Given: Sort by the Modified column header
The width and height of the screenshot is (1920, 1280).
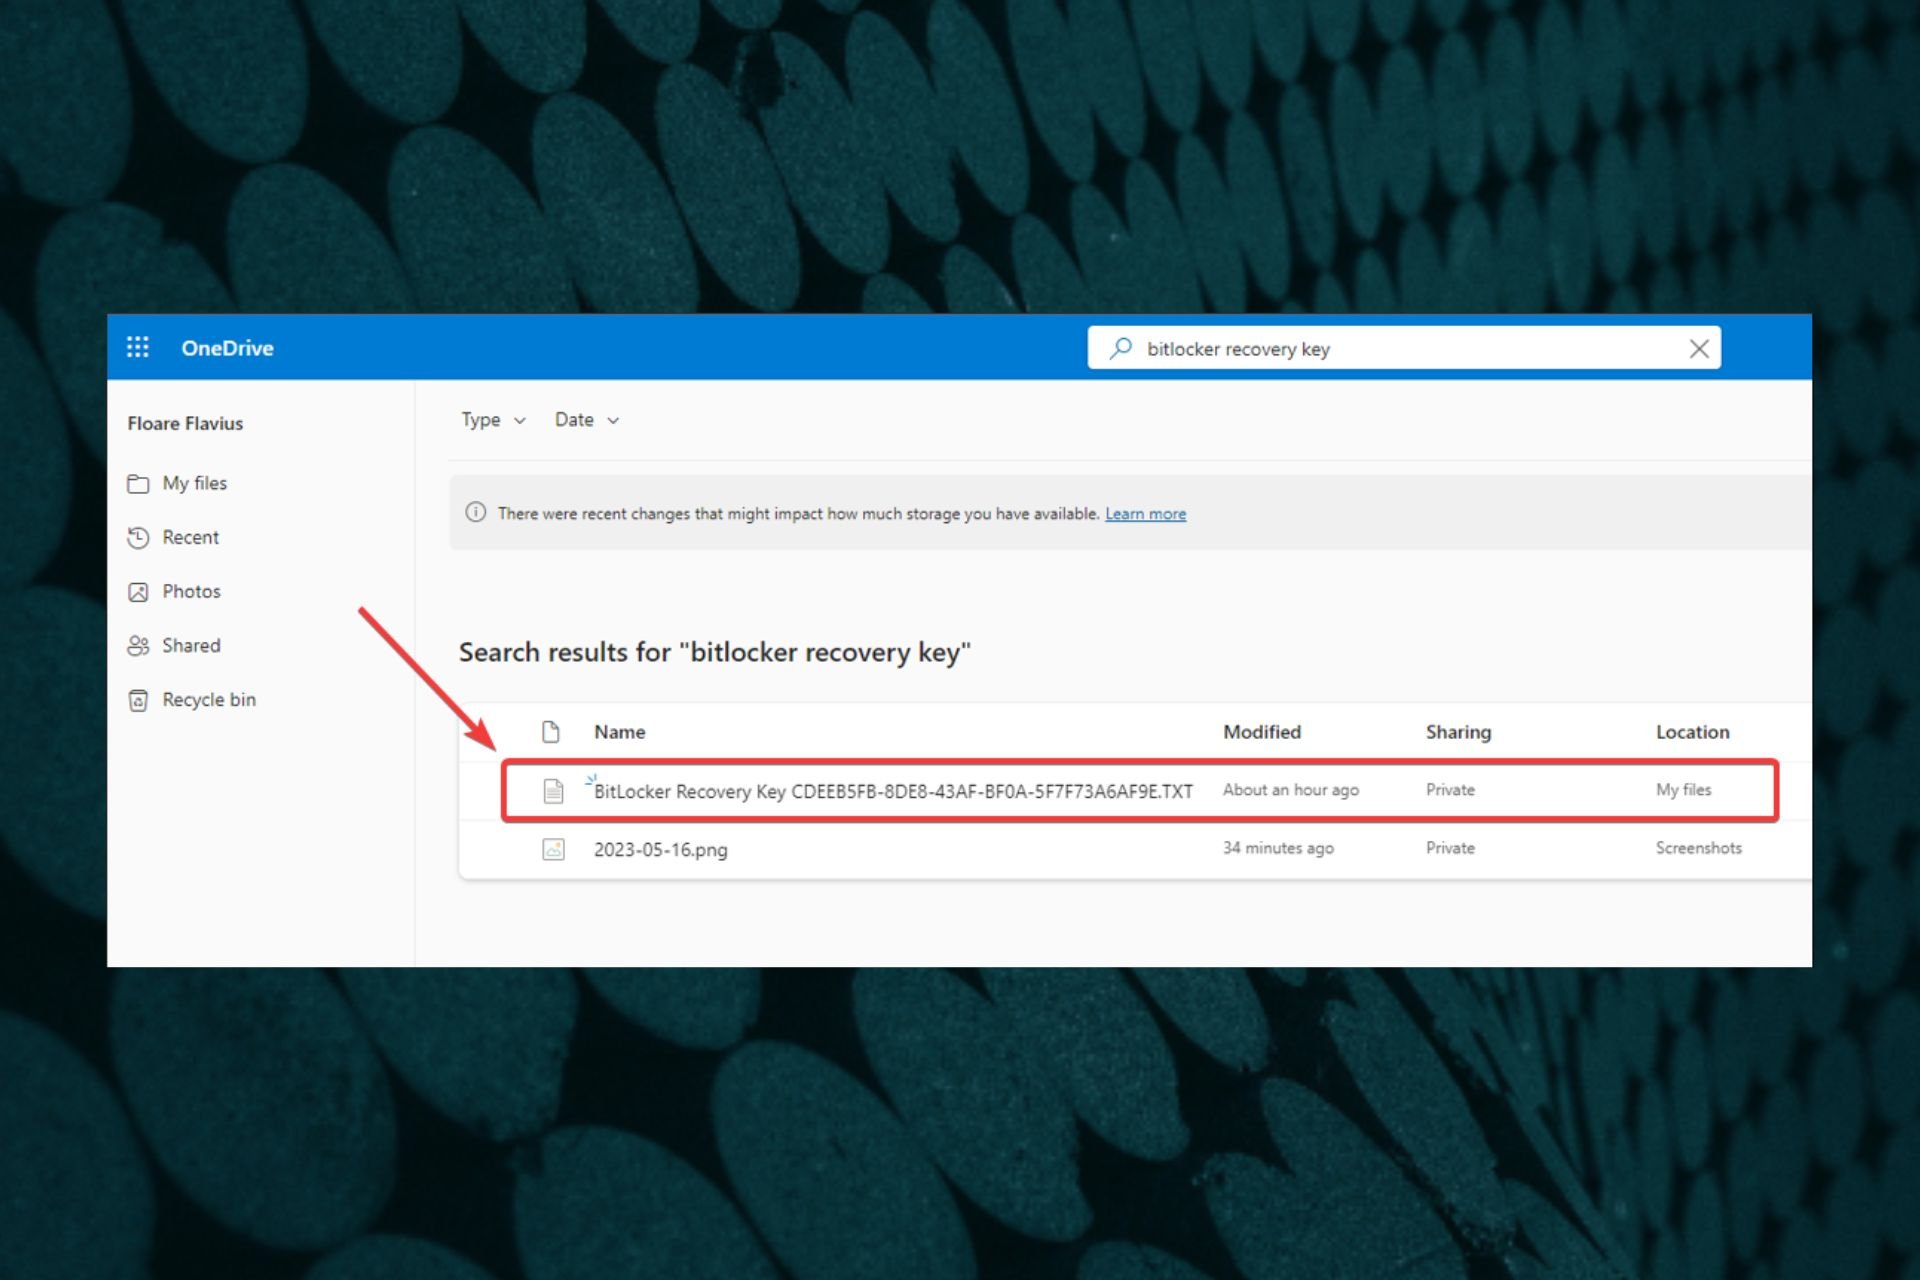Looking at the screenshot, I should tap(1262, 732).
